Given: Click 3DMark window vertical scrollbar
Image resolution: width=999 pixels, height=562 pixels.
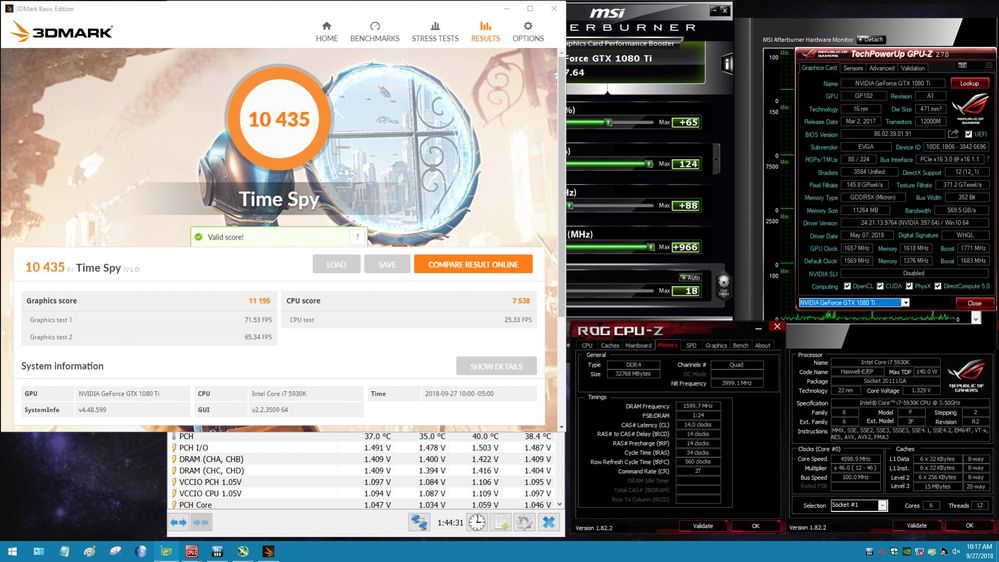Looking at the screenshot, I should click(x=561, y=185).
